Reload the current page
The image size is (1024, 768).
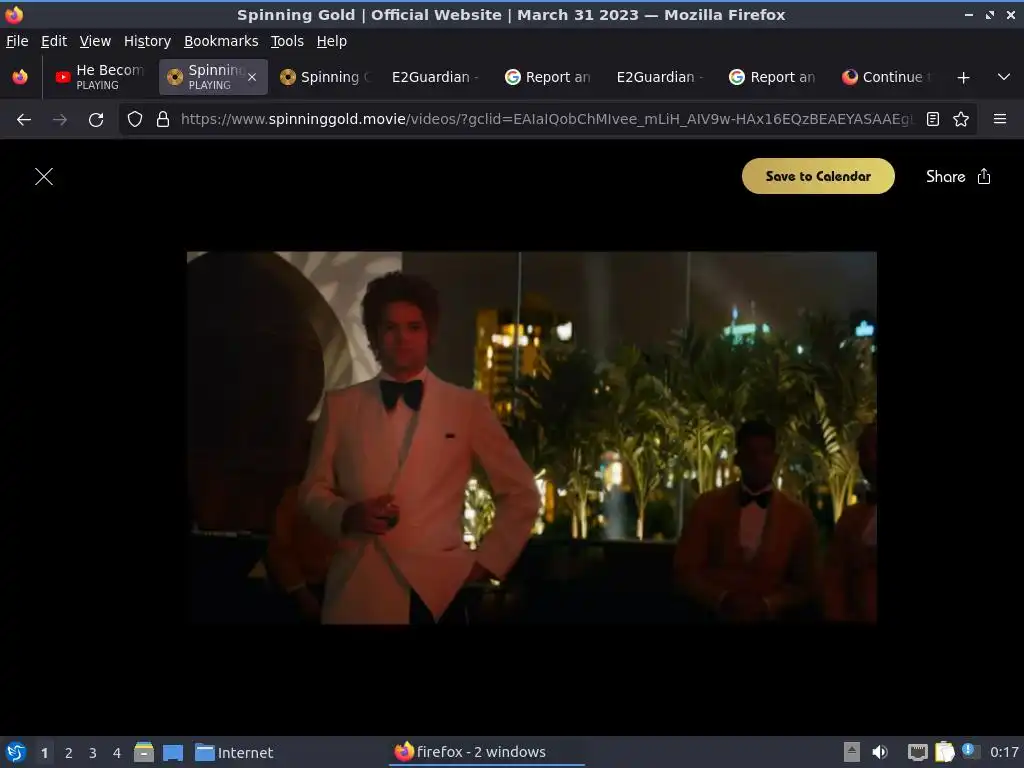click(96, 120)
